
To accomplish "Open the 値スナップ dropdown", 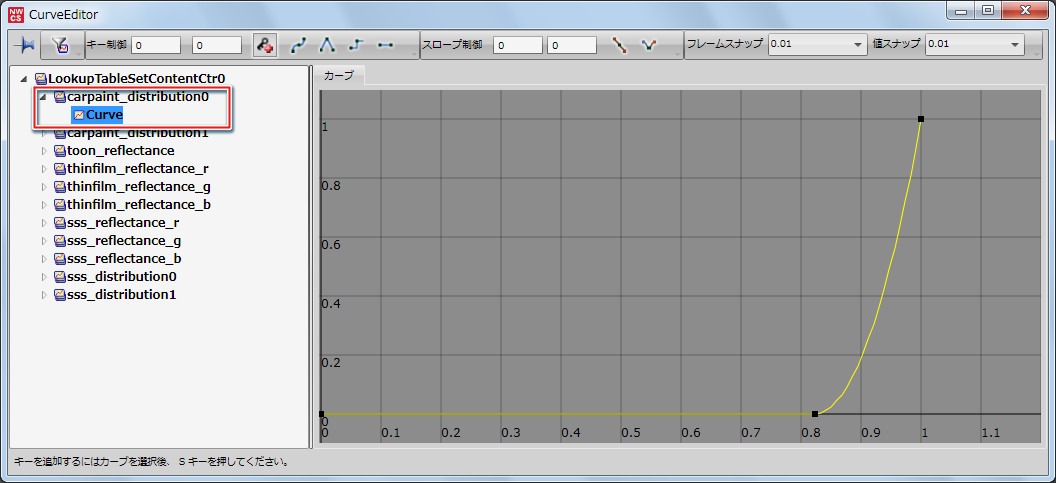I will pos(1015,45).
